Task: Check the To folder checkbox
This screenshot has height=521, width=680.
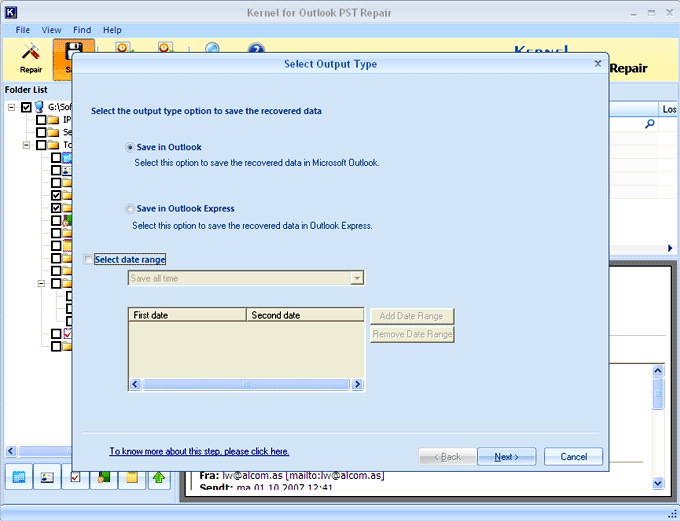Action: coord(41,144)
